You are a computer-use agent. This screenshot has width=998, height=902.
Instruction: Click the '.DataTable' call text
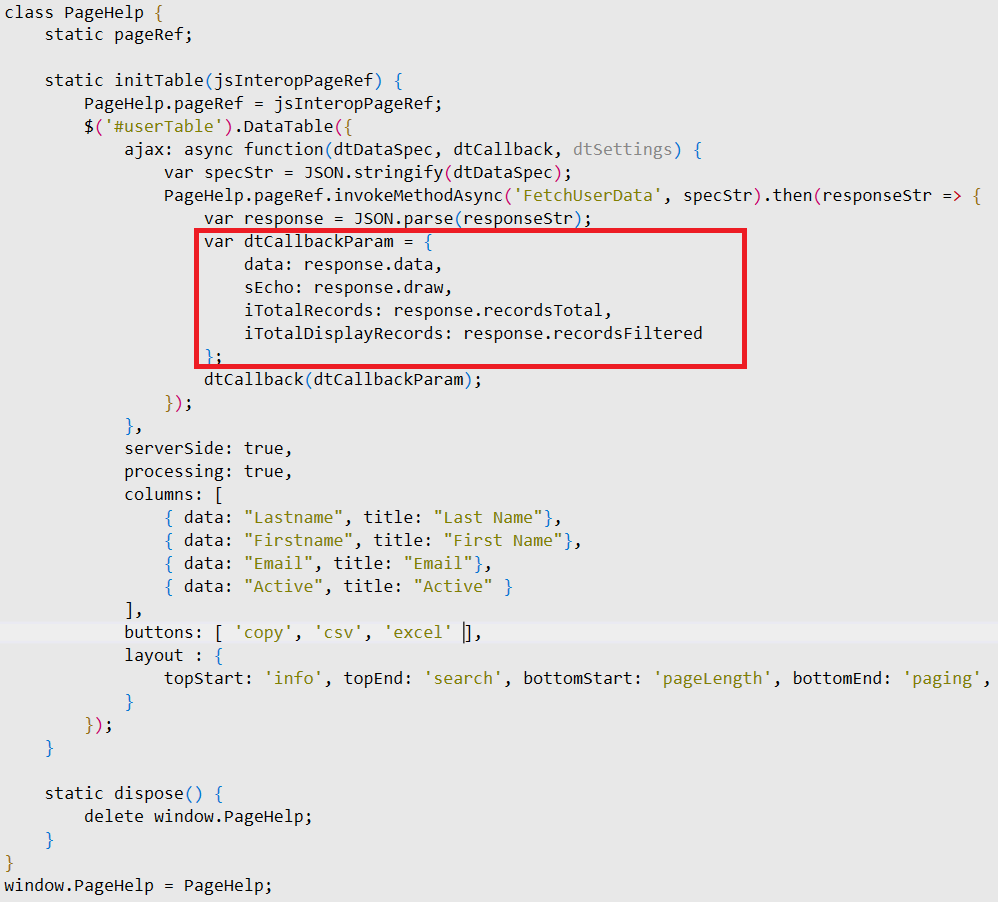[x=284, y=127]
